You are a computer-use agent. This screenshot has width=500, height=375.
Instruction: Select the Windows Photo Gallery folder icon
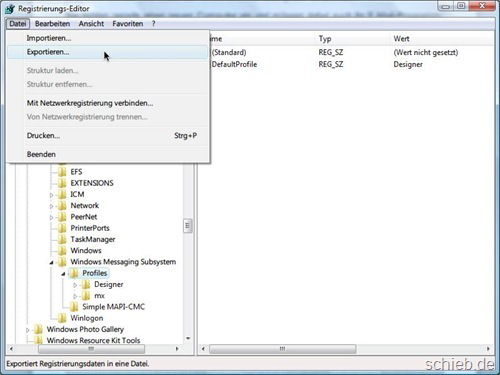(38, 329)
